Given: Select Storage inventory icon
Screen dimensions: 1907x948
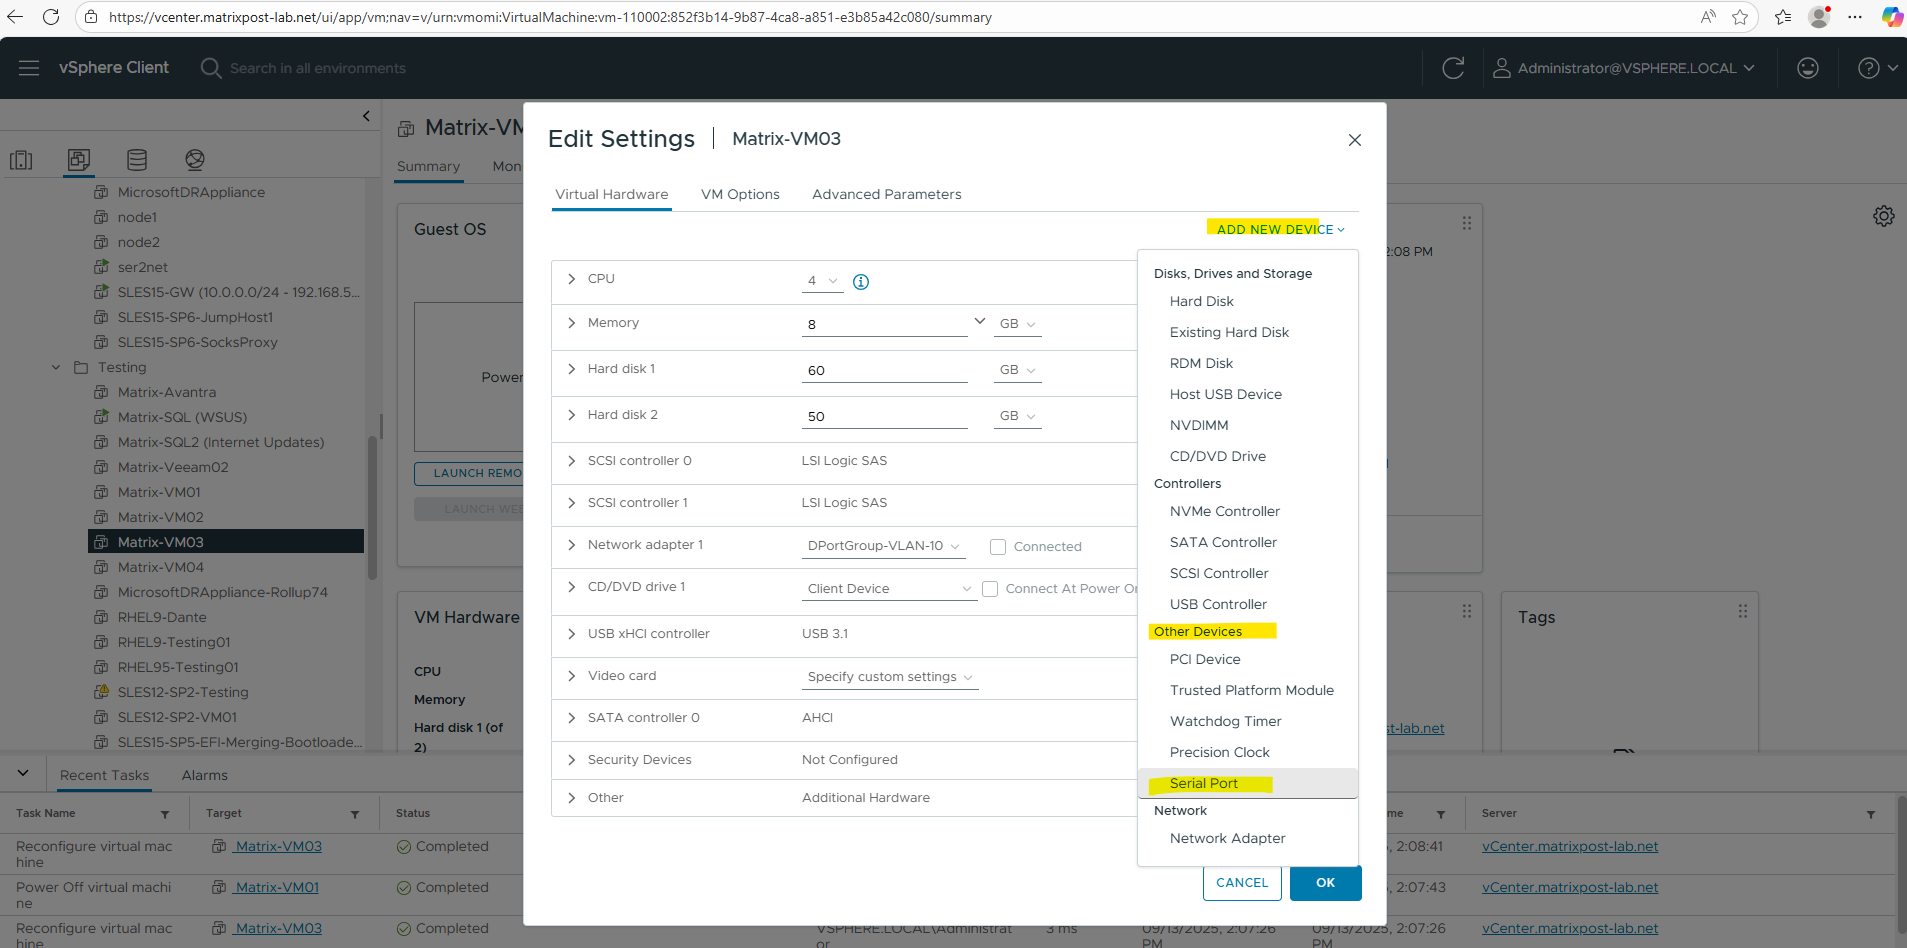Looking at the screenshot, I should [x=137, y=160].
